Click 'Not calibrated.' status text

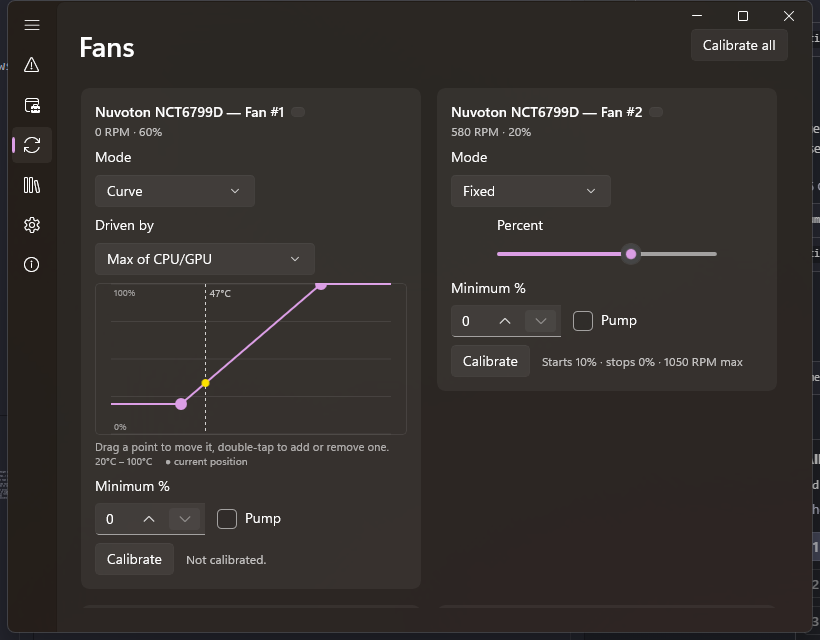pyautogui.click(x=226, y=560)
